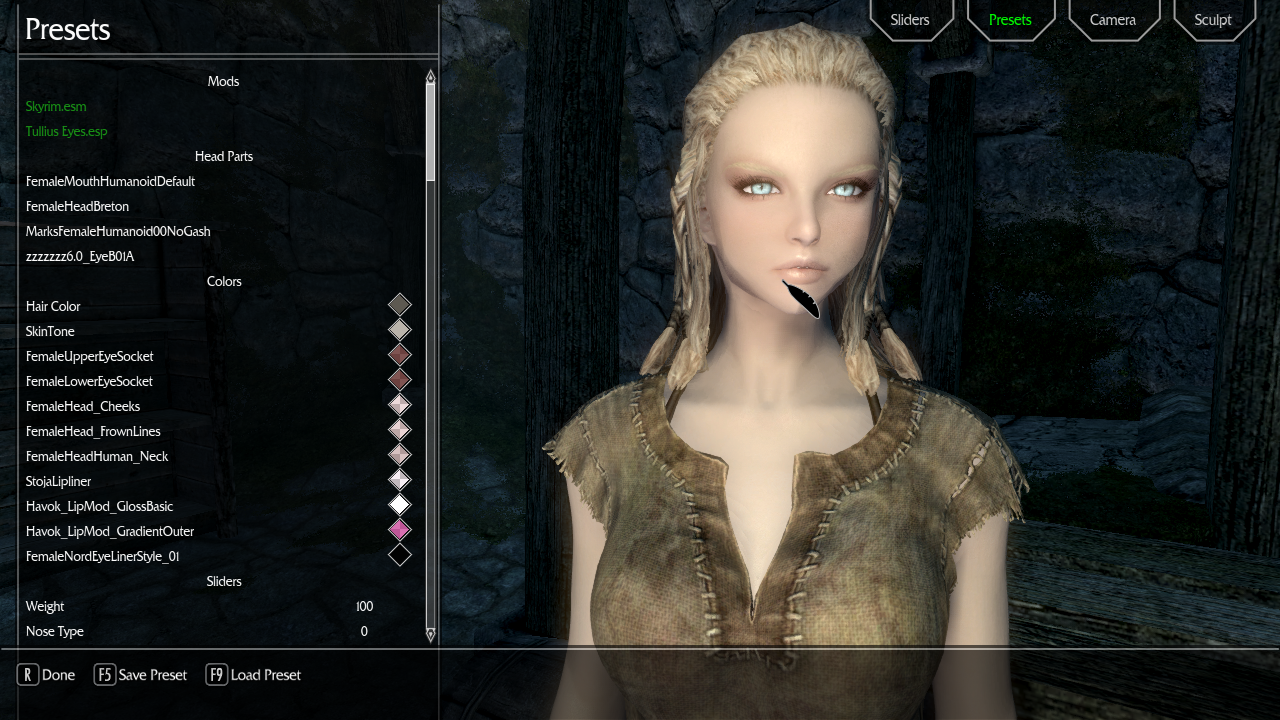The height and width of the screenshot is (720, 1280).
Task: Click the Colors section header
Action: coord(224,281)
